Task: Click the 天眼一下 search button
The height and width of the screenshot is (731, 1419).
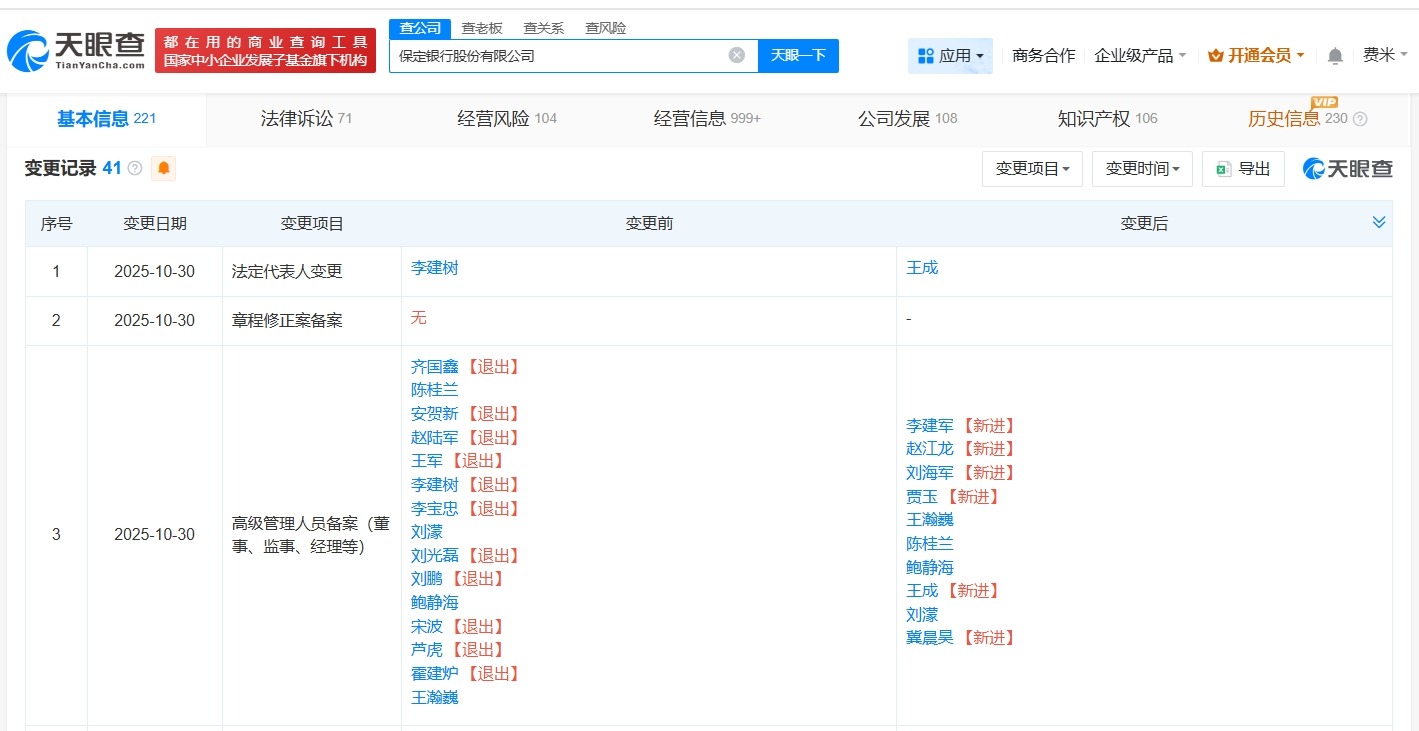Action: coord(798,56)
